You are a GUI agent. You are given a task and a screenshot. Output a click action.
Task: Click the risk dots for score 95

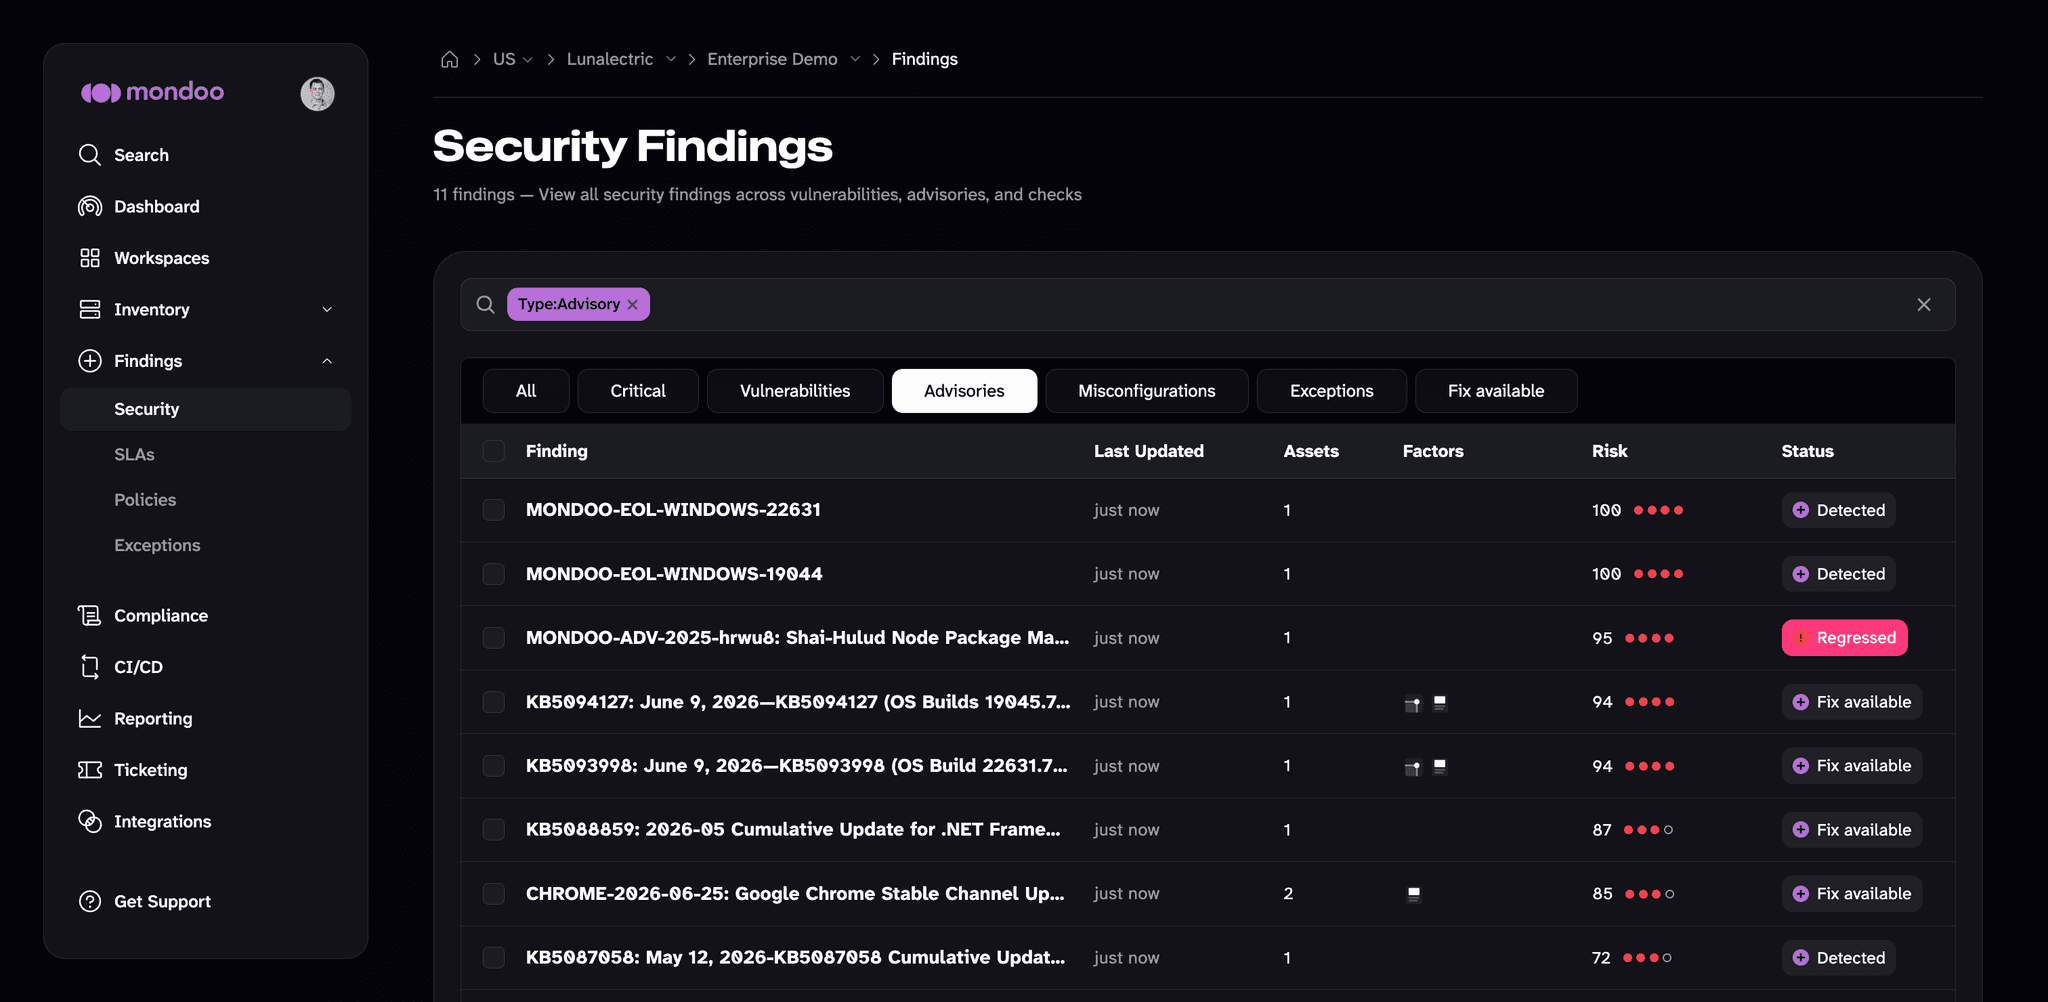1649,638
